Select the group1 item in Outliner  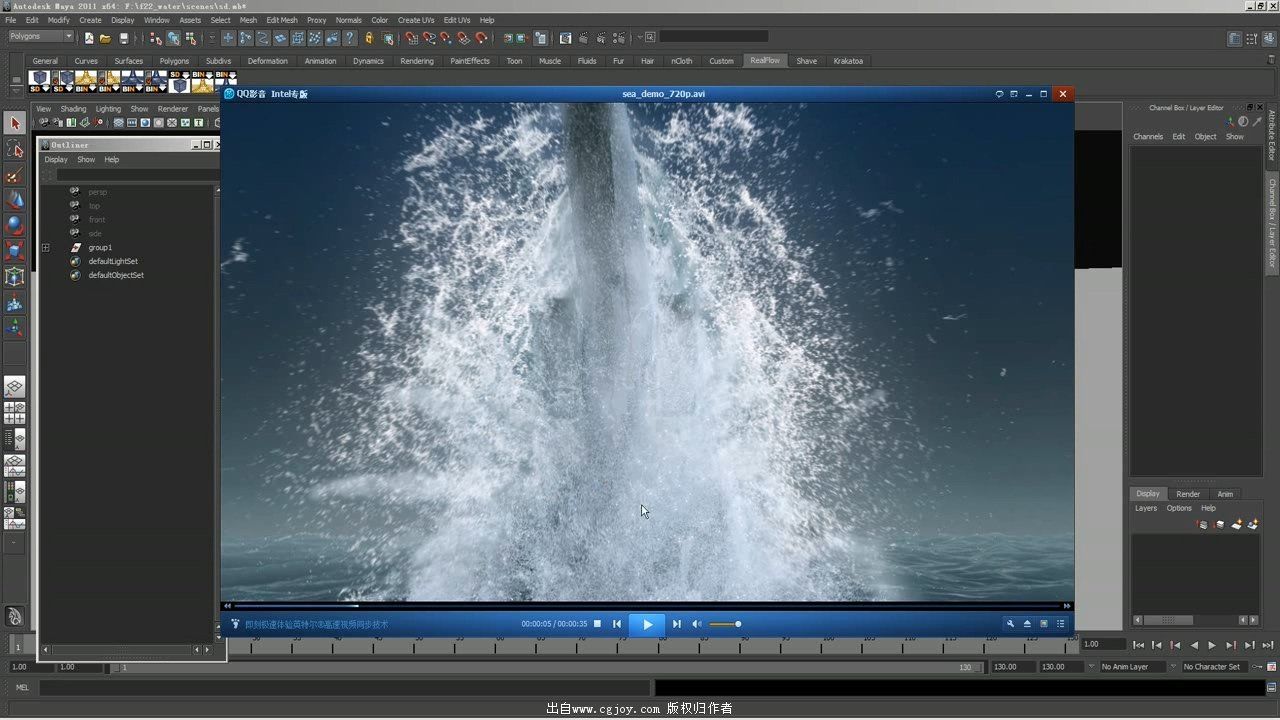tap(100, 247)
